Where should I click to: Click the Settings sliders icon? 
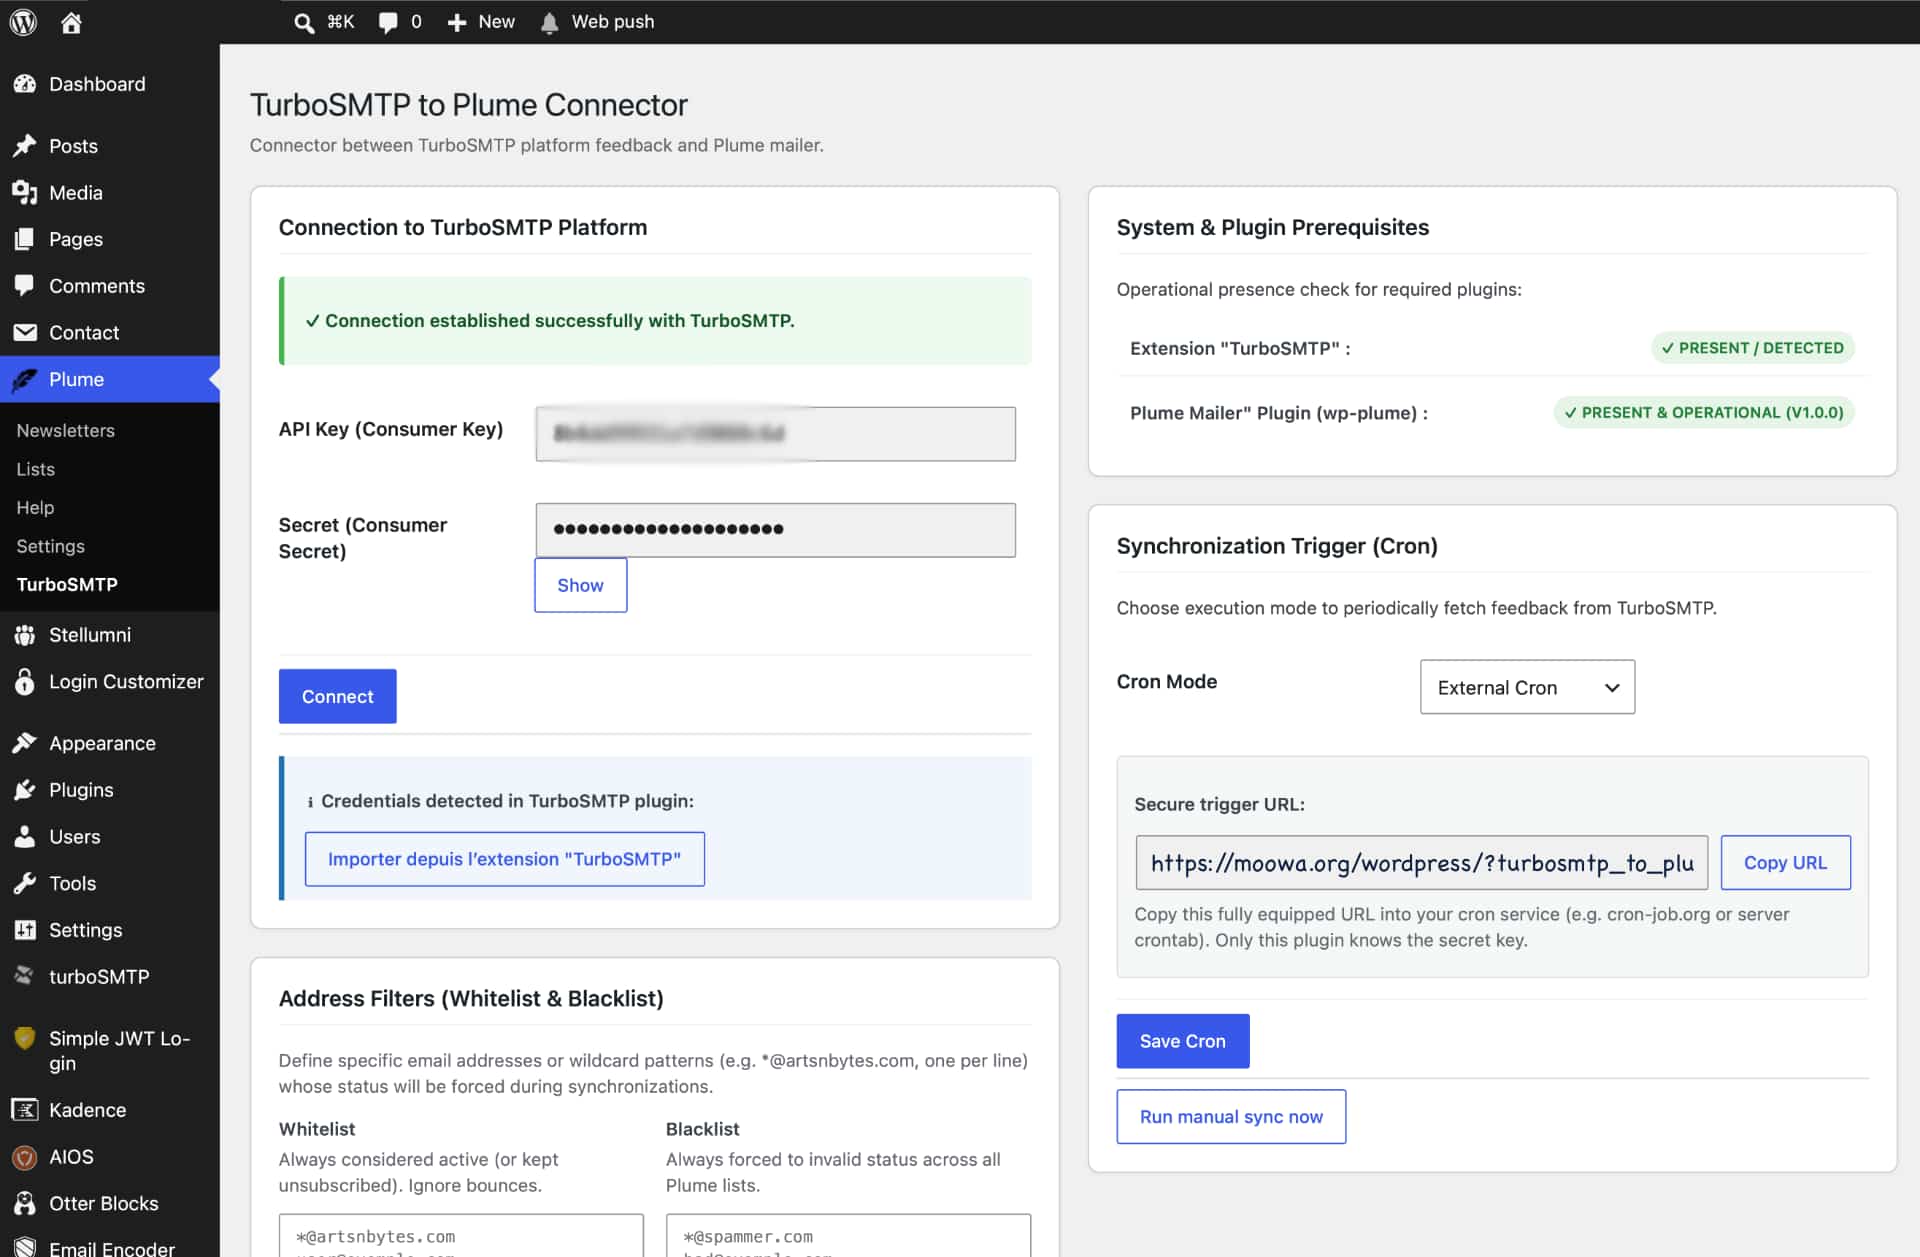pos(25,930)
